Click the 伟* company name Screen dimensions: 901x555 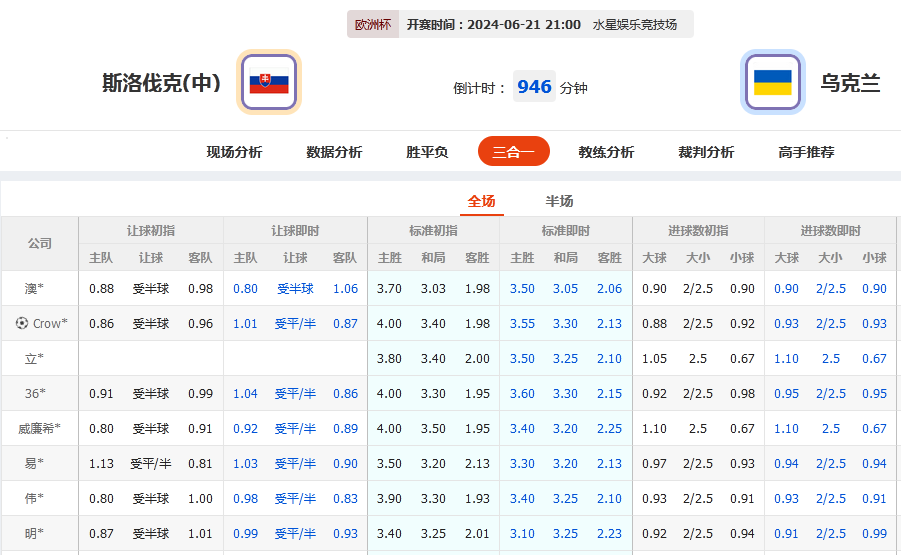(x=34, y=499)
